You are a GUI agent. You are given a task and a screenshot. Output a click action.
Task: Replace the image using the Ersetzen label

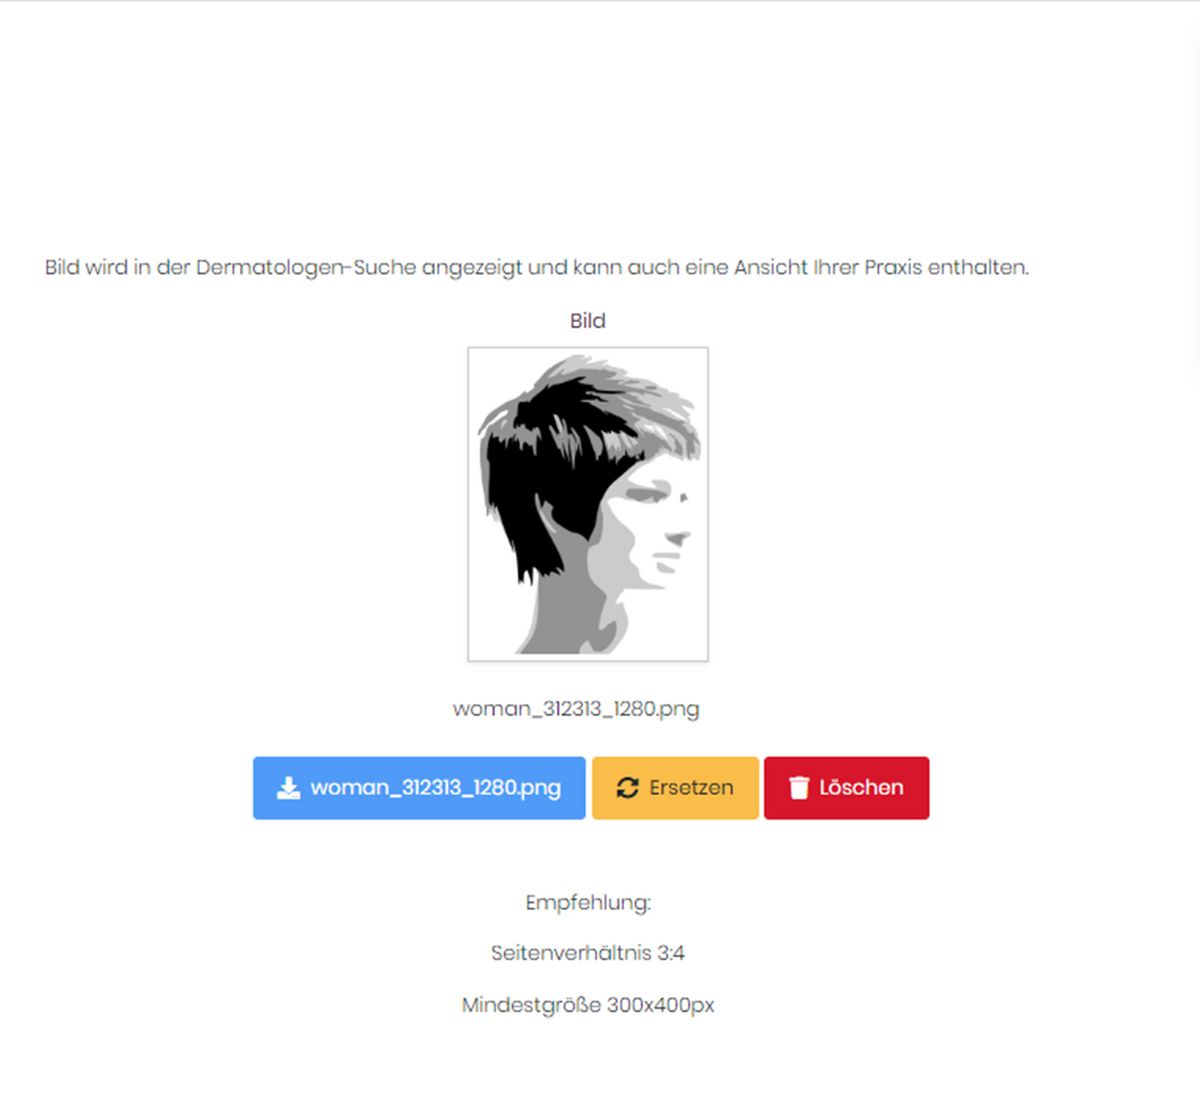(691, 788)
